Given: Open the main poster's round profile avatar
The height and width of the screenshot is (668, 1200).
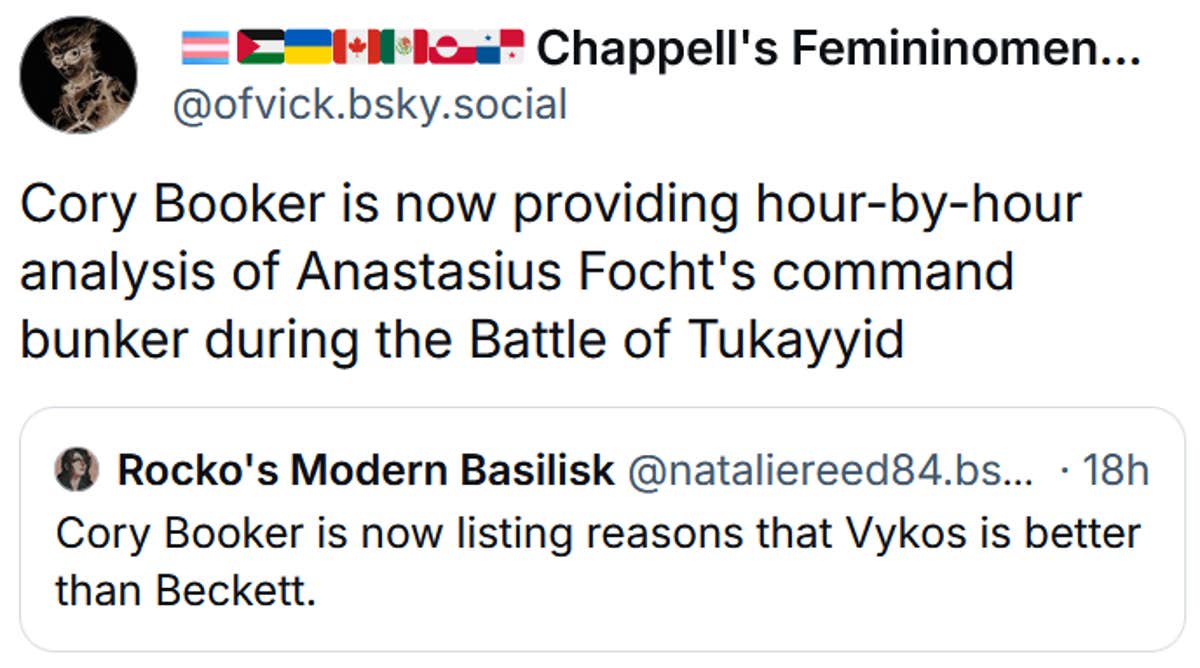Looking at the screenshot, I should [79, 75].
